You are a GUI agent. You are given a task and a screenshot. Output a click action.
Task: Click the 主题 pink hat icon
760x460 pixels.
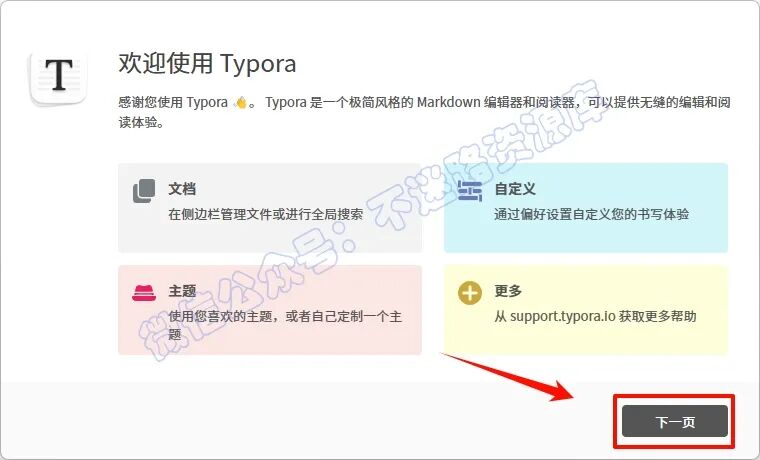[x=144, y=293]
